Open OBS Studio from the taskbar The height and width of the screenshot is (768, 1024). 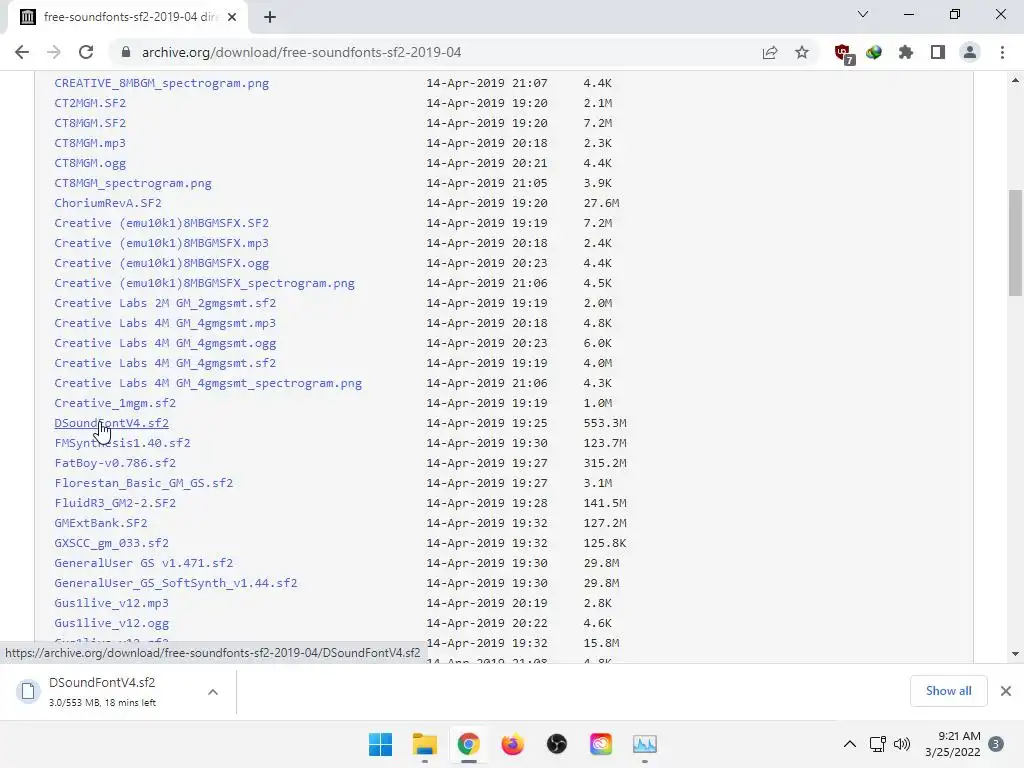pos(556,744)
